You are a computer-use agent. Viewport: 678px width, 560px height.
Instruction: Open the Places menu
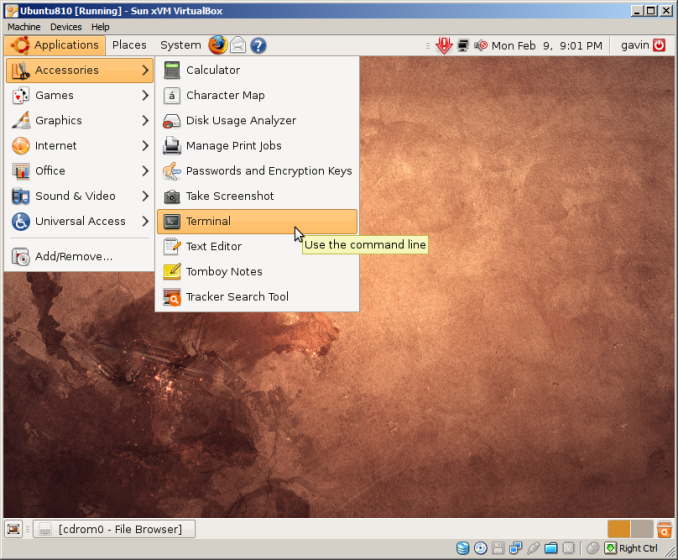[129, 45]
